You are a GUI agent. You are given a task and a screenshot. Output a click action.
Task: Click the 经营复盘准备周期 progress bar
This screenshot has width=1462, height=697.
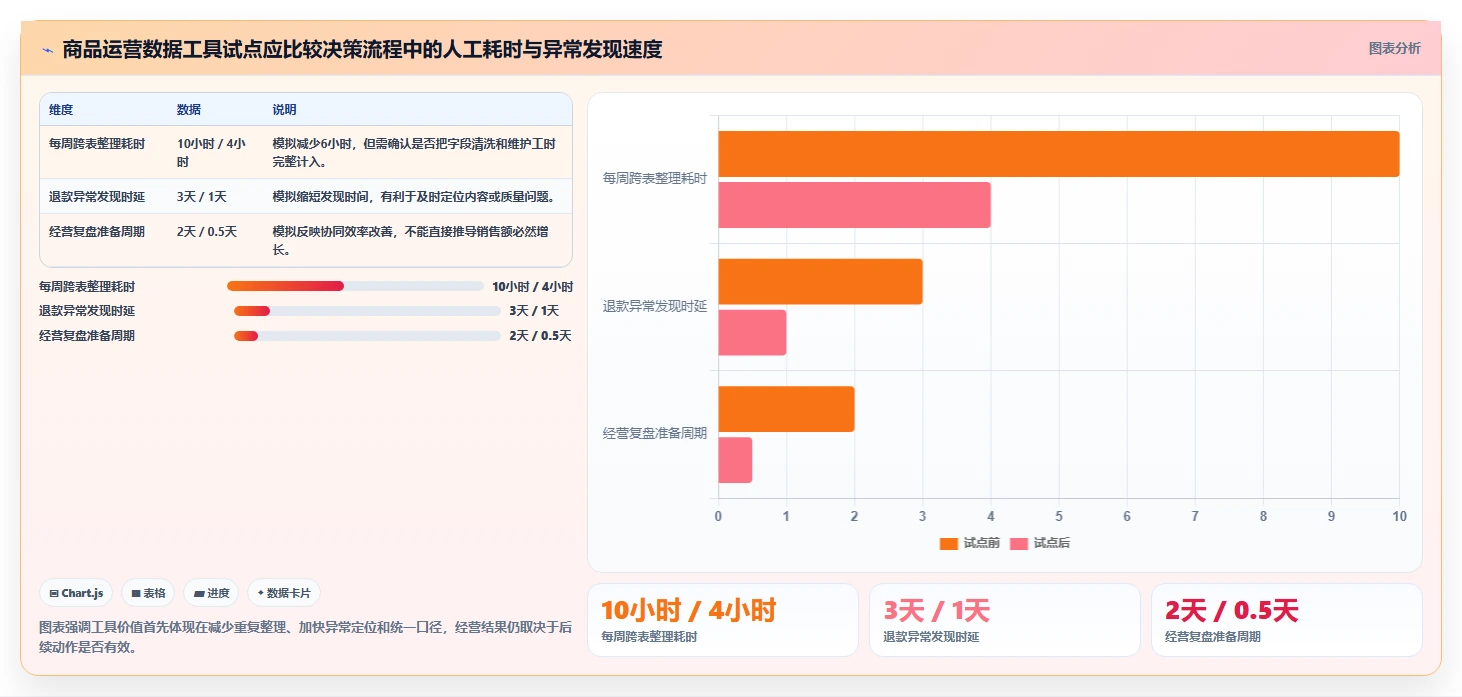(x=367, y=336)
